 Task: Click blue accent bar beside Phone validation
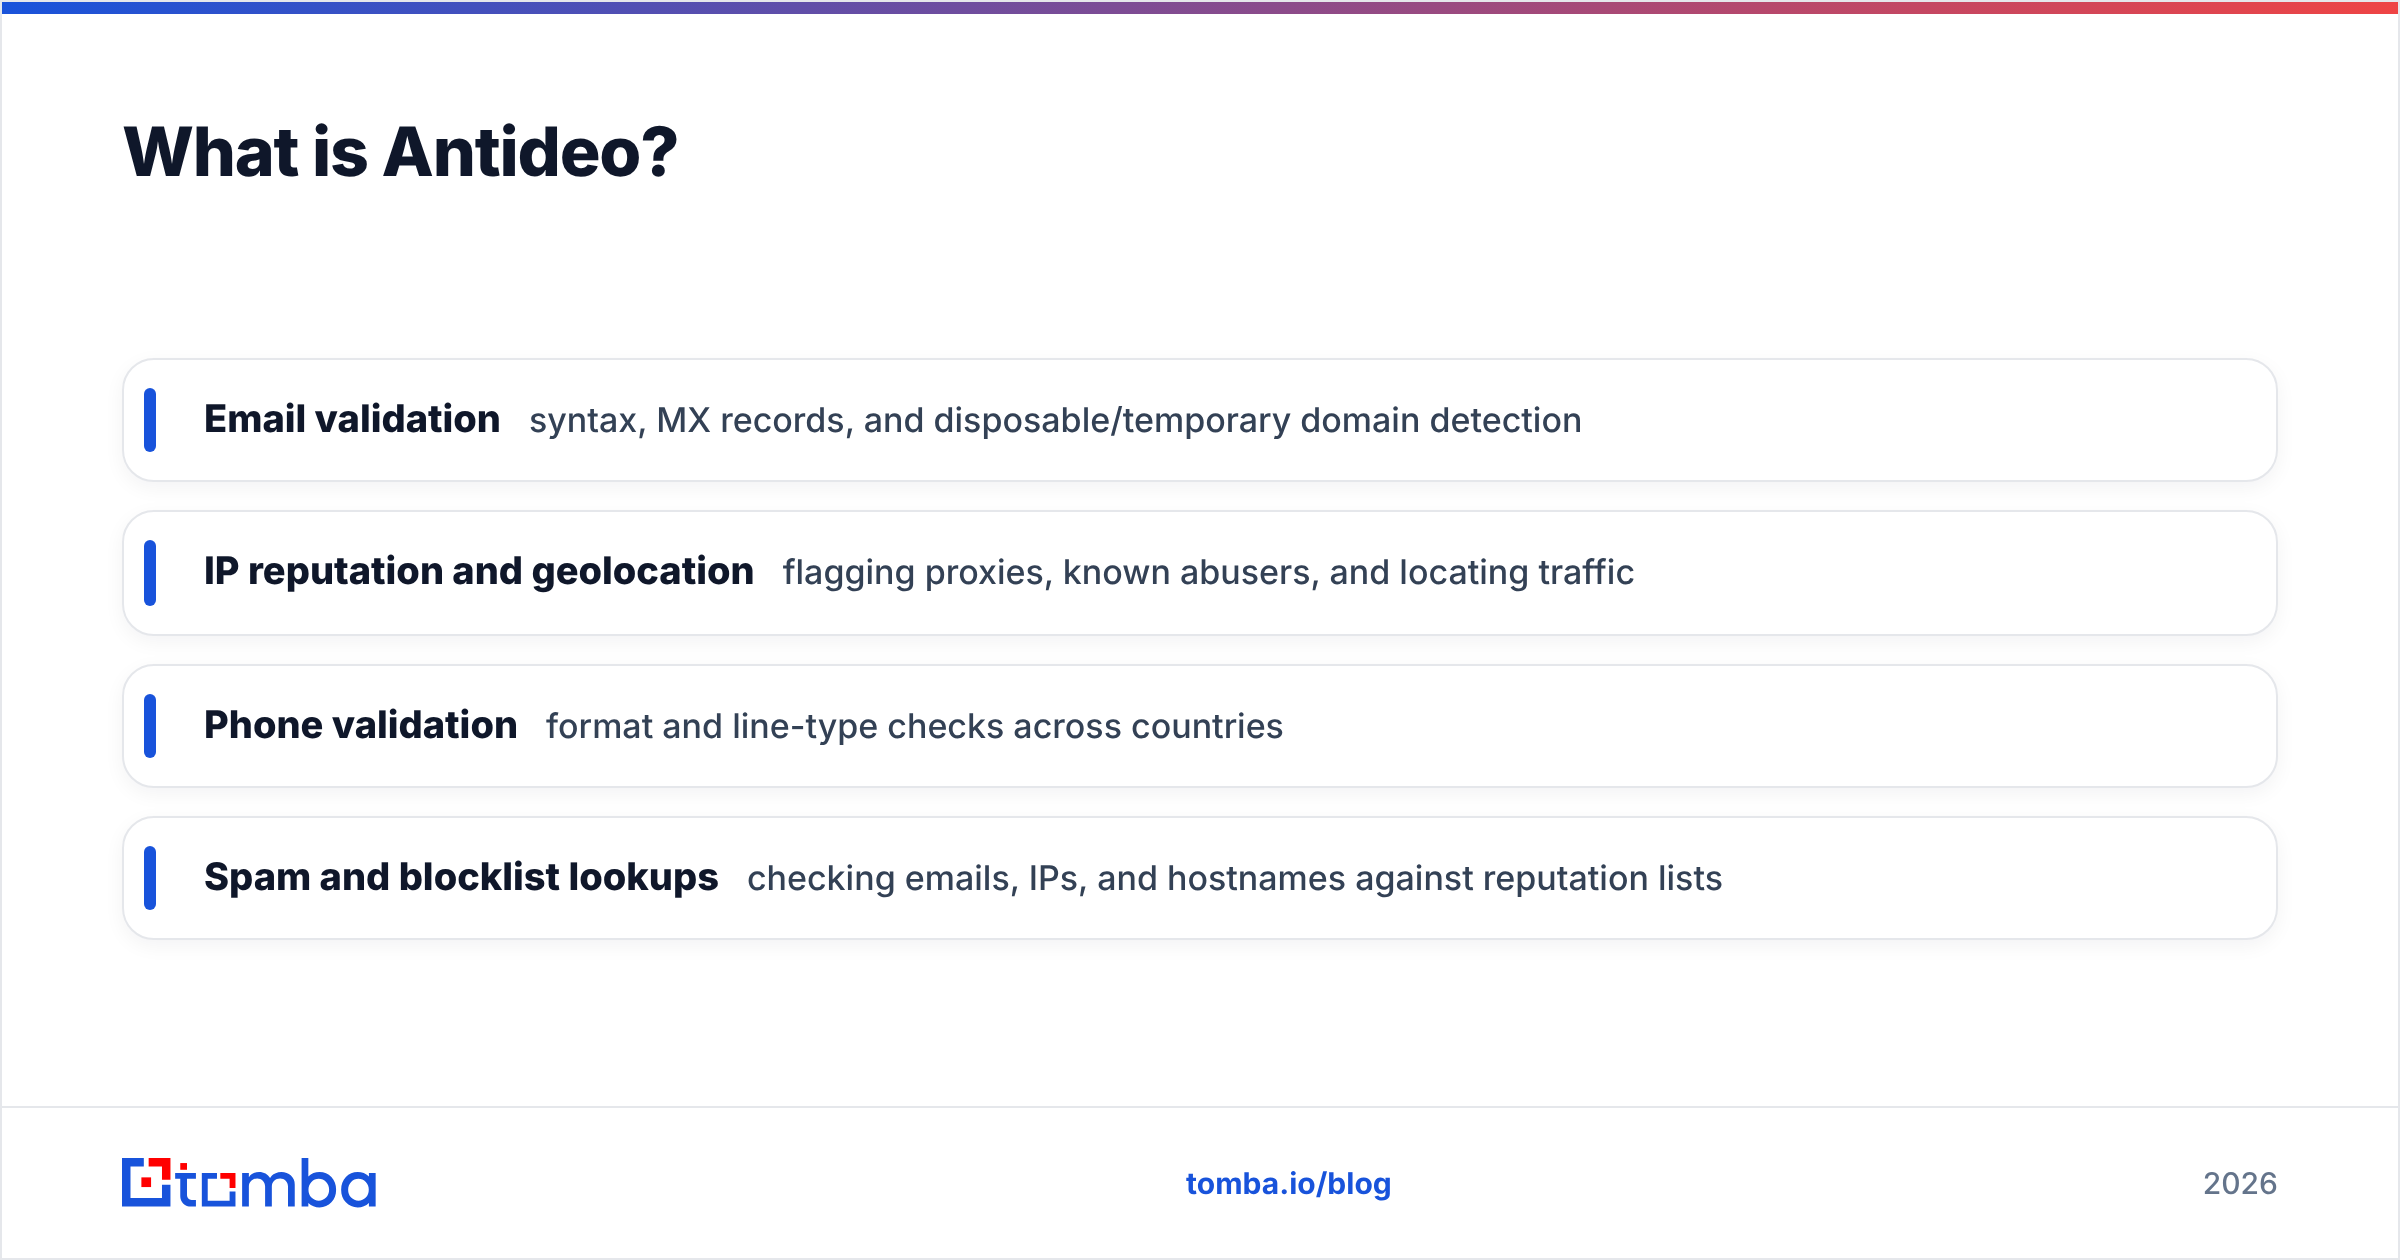[150, 726]
